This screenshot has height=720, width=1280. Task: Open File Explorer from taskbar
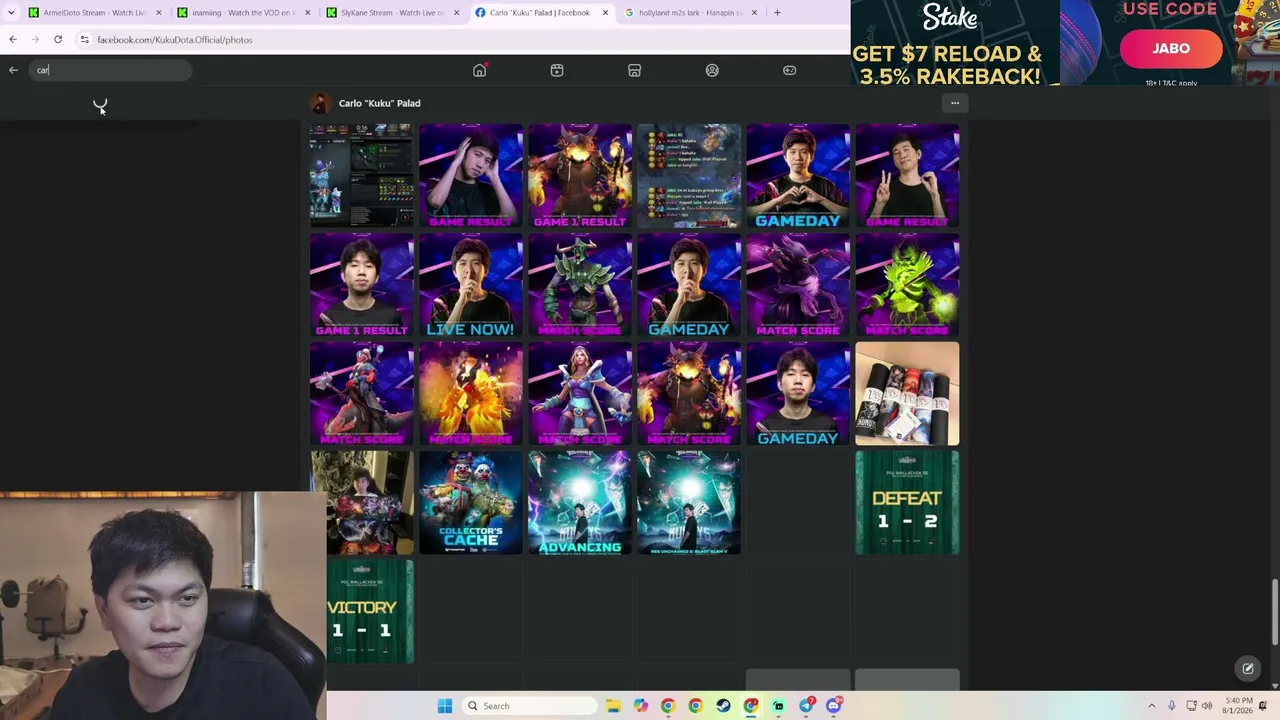pyautogui.click(x=613, y=706)
